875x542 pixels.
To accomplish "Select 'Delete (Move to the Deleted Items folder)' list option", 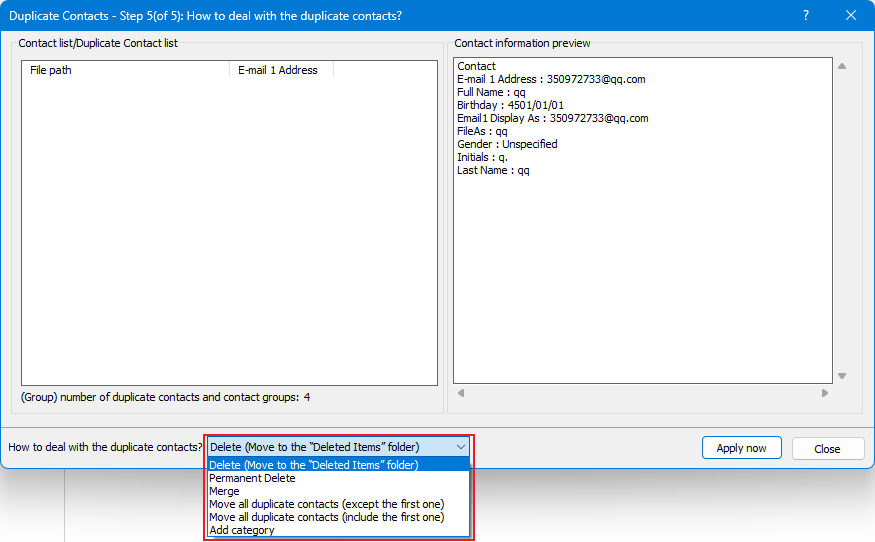I will [338, 465].
